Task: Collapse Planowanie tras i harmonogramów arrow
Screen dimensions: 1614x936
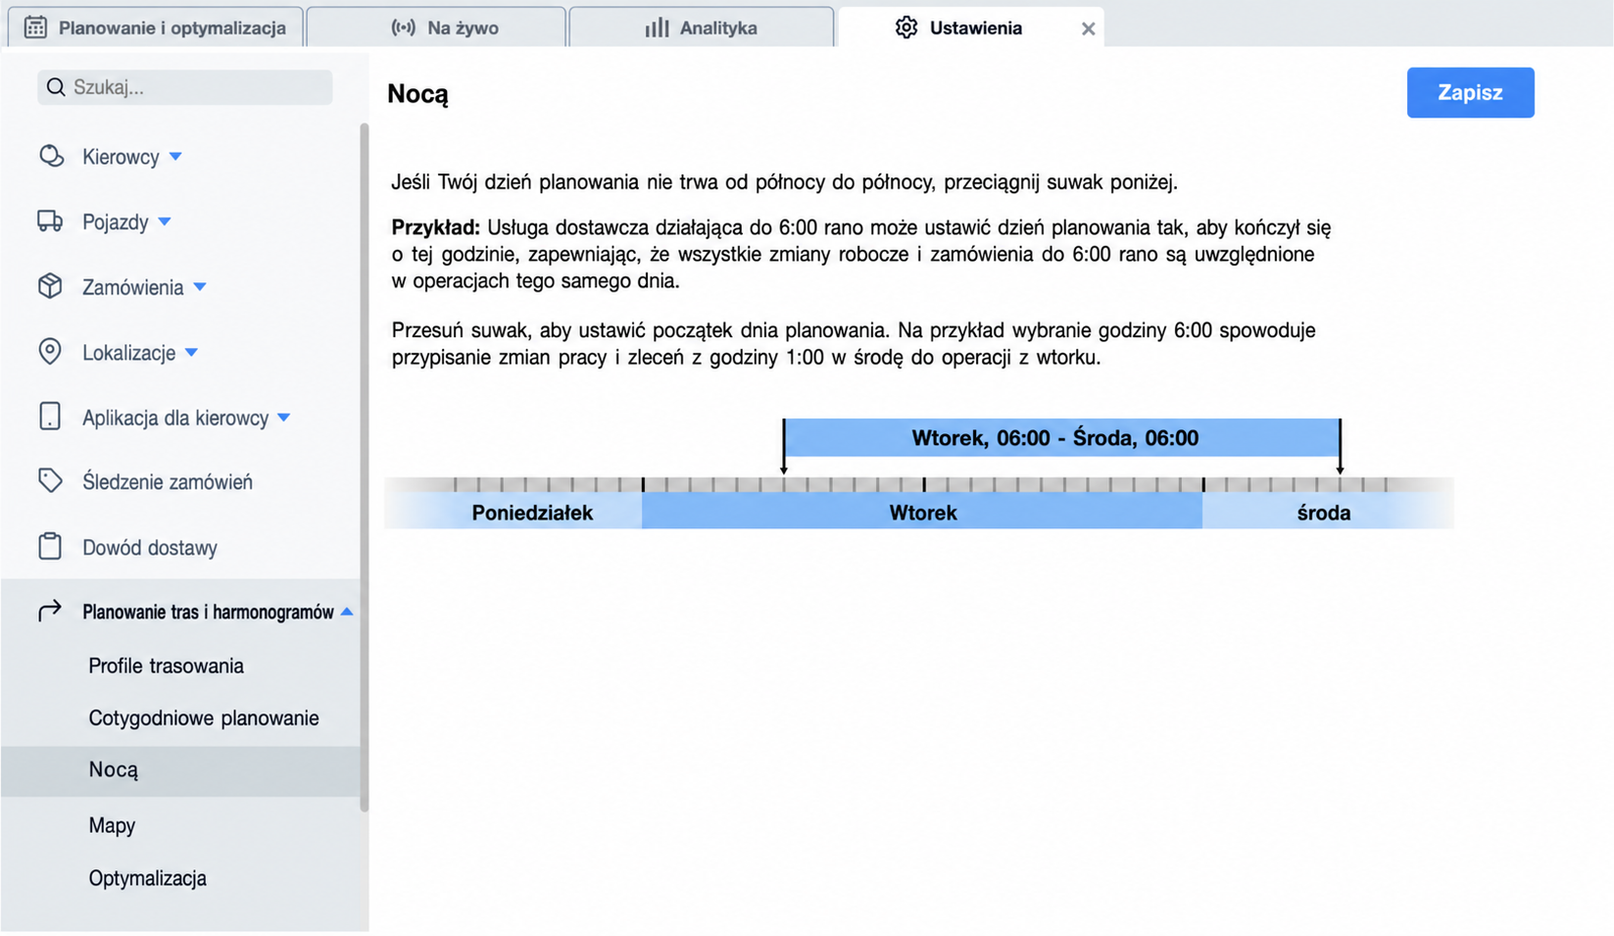Action: point(347,611)
